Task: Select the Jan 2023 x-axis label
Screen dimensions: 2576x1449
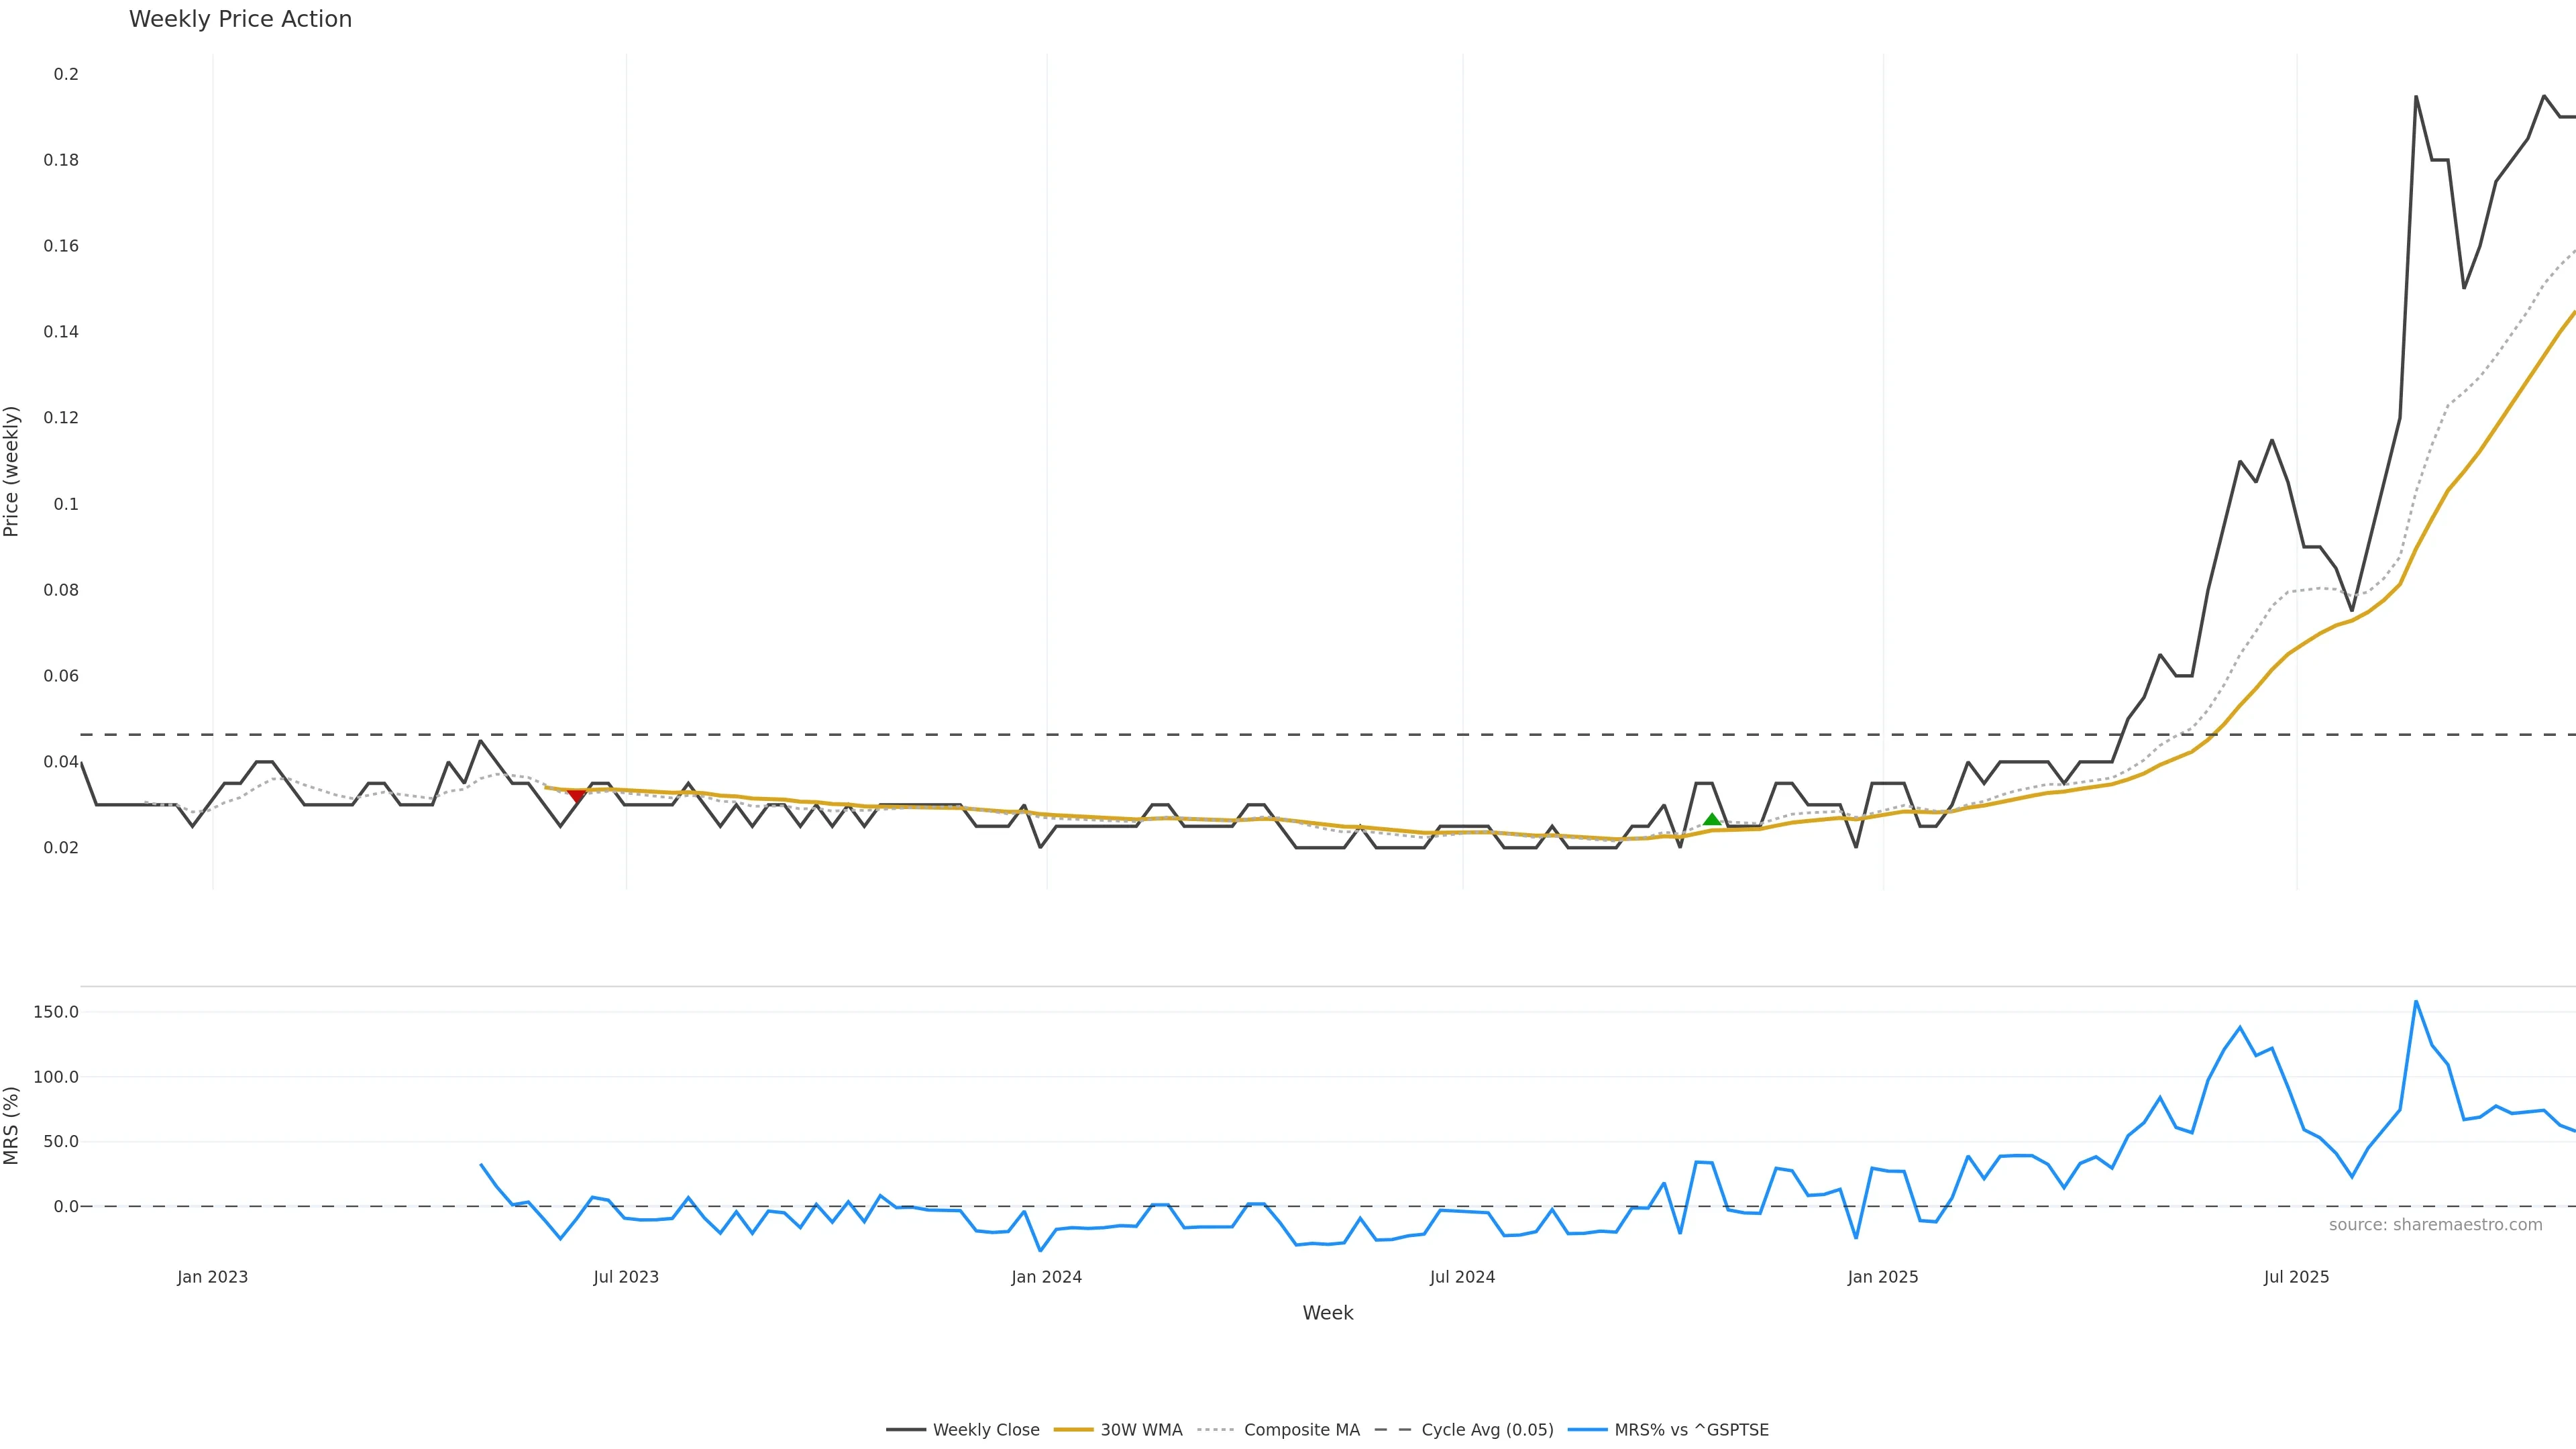Action: [x=212, y=1277]
